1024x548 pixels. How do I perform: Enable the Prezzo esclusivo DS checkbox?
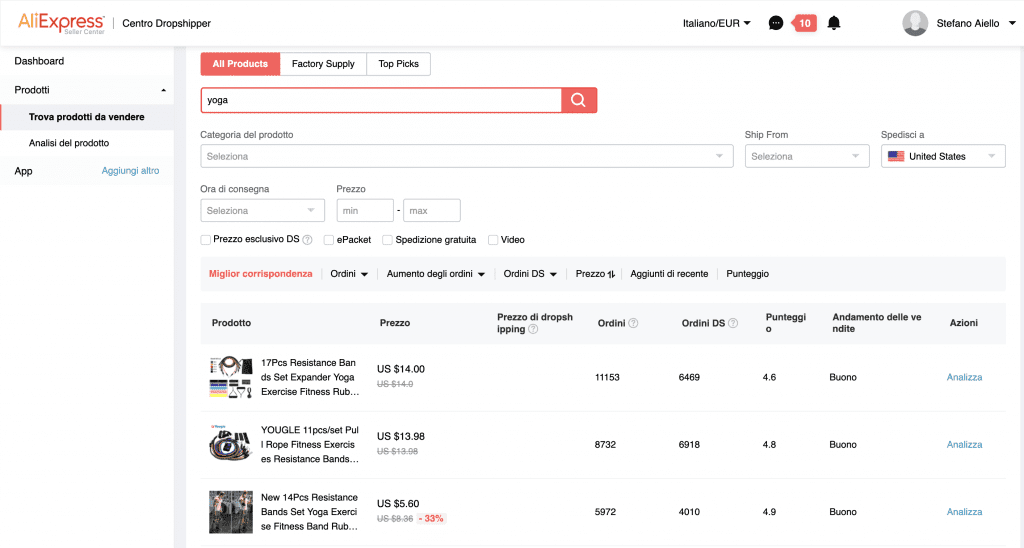(x=206, y=240)
